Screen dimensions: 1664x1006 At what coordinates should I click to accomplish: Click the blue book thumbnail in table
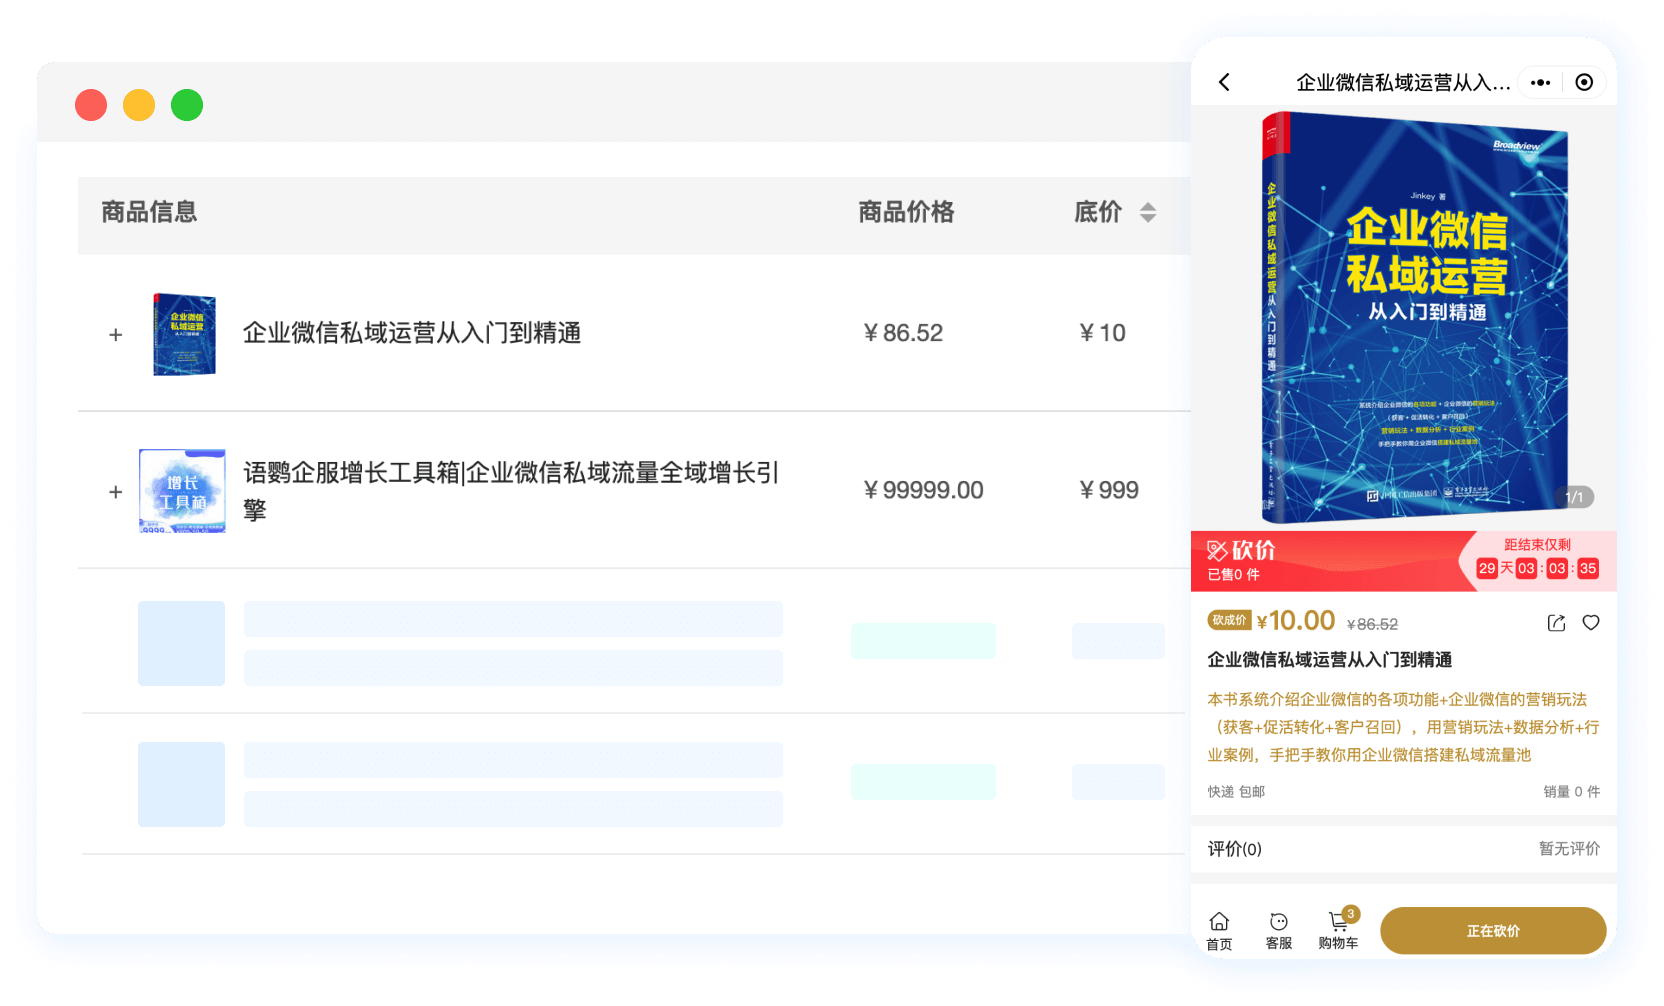click(184, 335)
